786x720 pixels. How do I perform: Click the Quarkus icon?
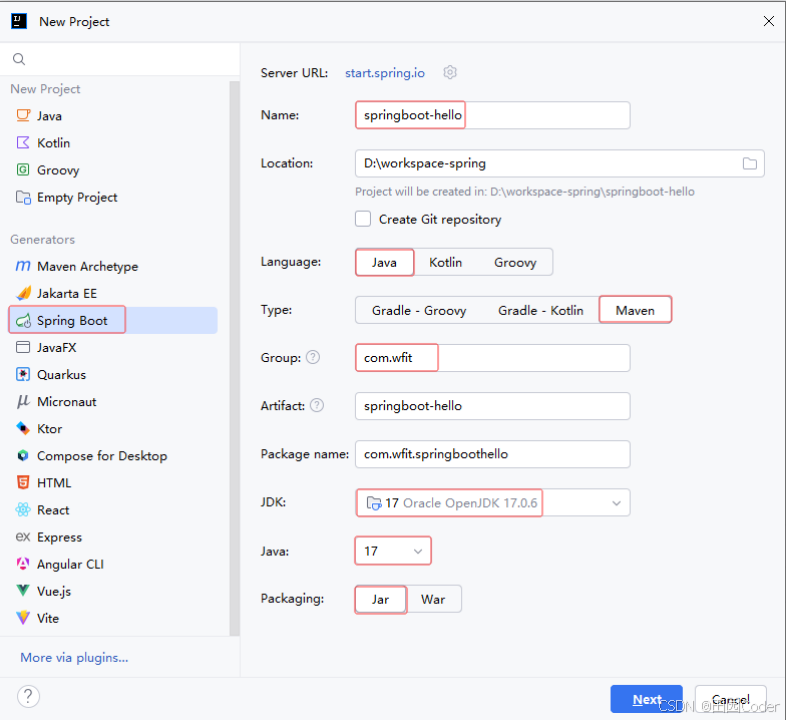(23, 374)
